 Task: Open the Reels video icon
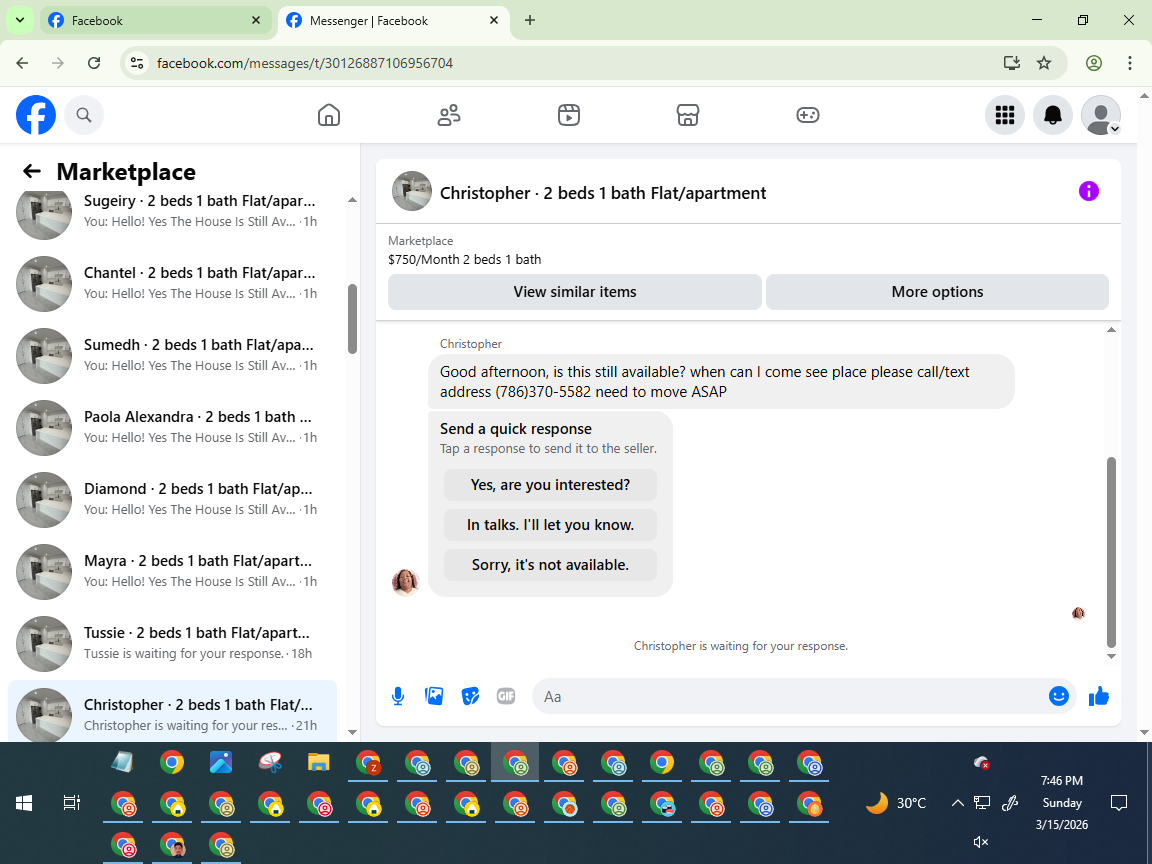(569, 115)
